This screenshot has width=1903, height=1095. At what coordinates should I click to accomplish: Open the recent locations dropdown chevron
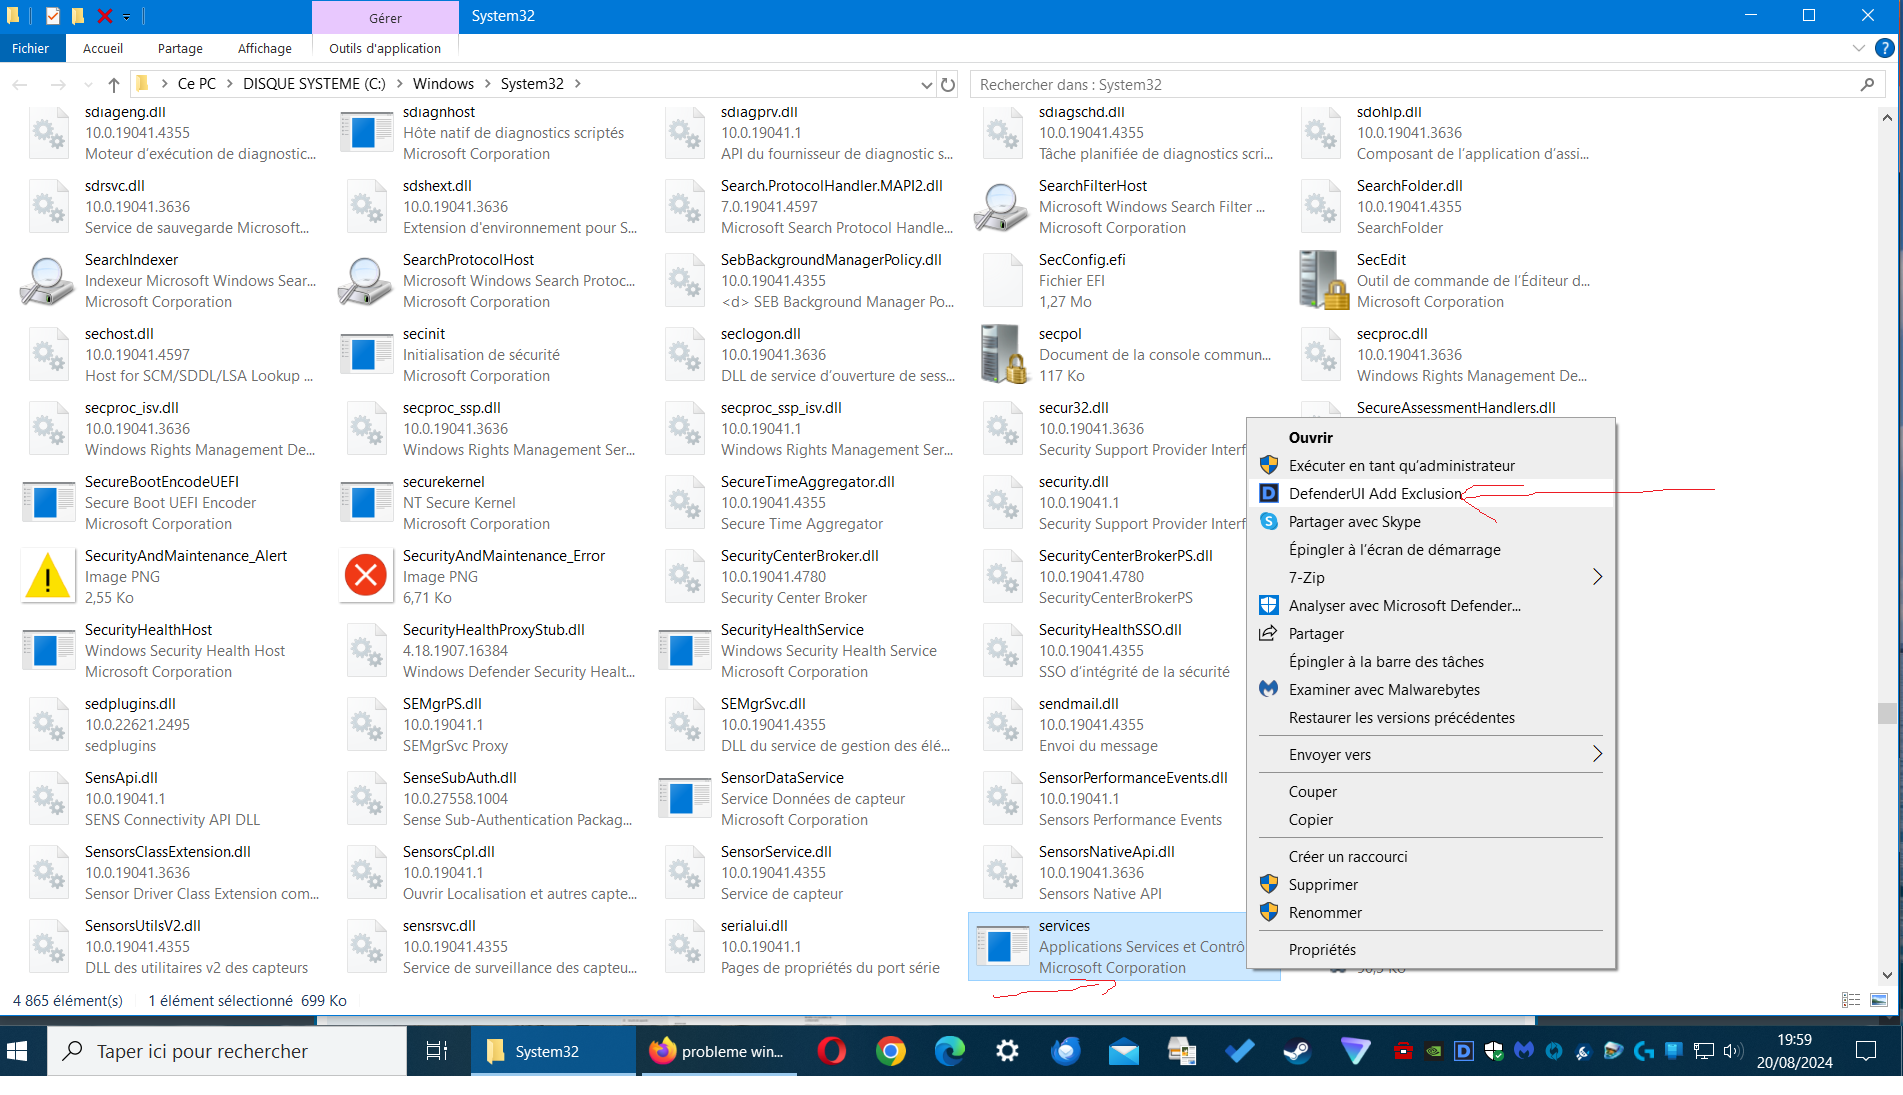point(88,84)
